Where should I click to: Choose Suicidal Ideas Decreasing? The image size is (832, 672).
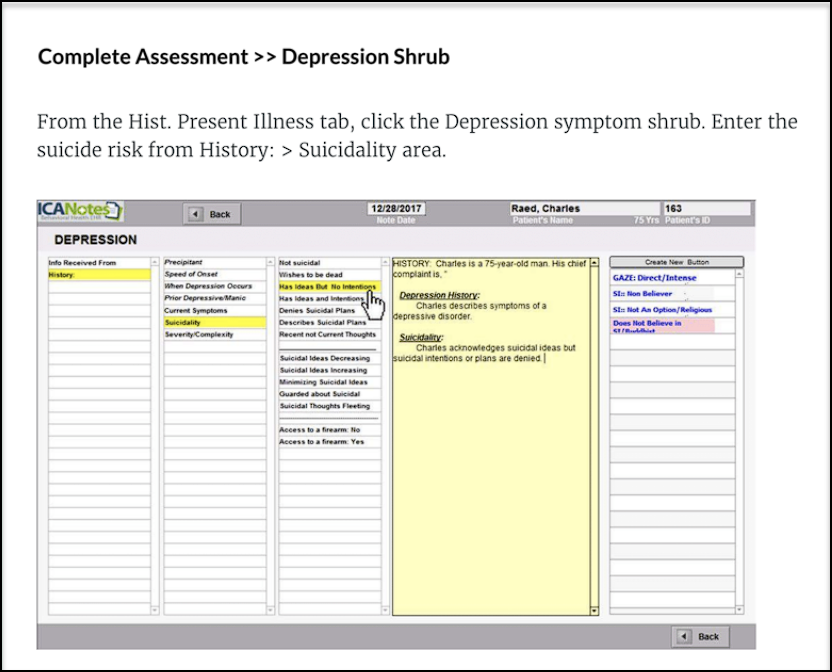pos(330,358)
